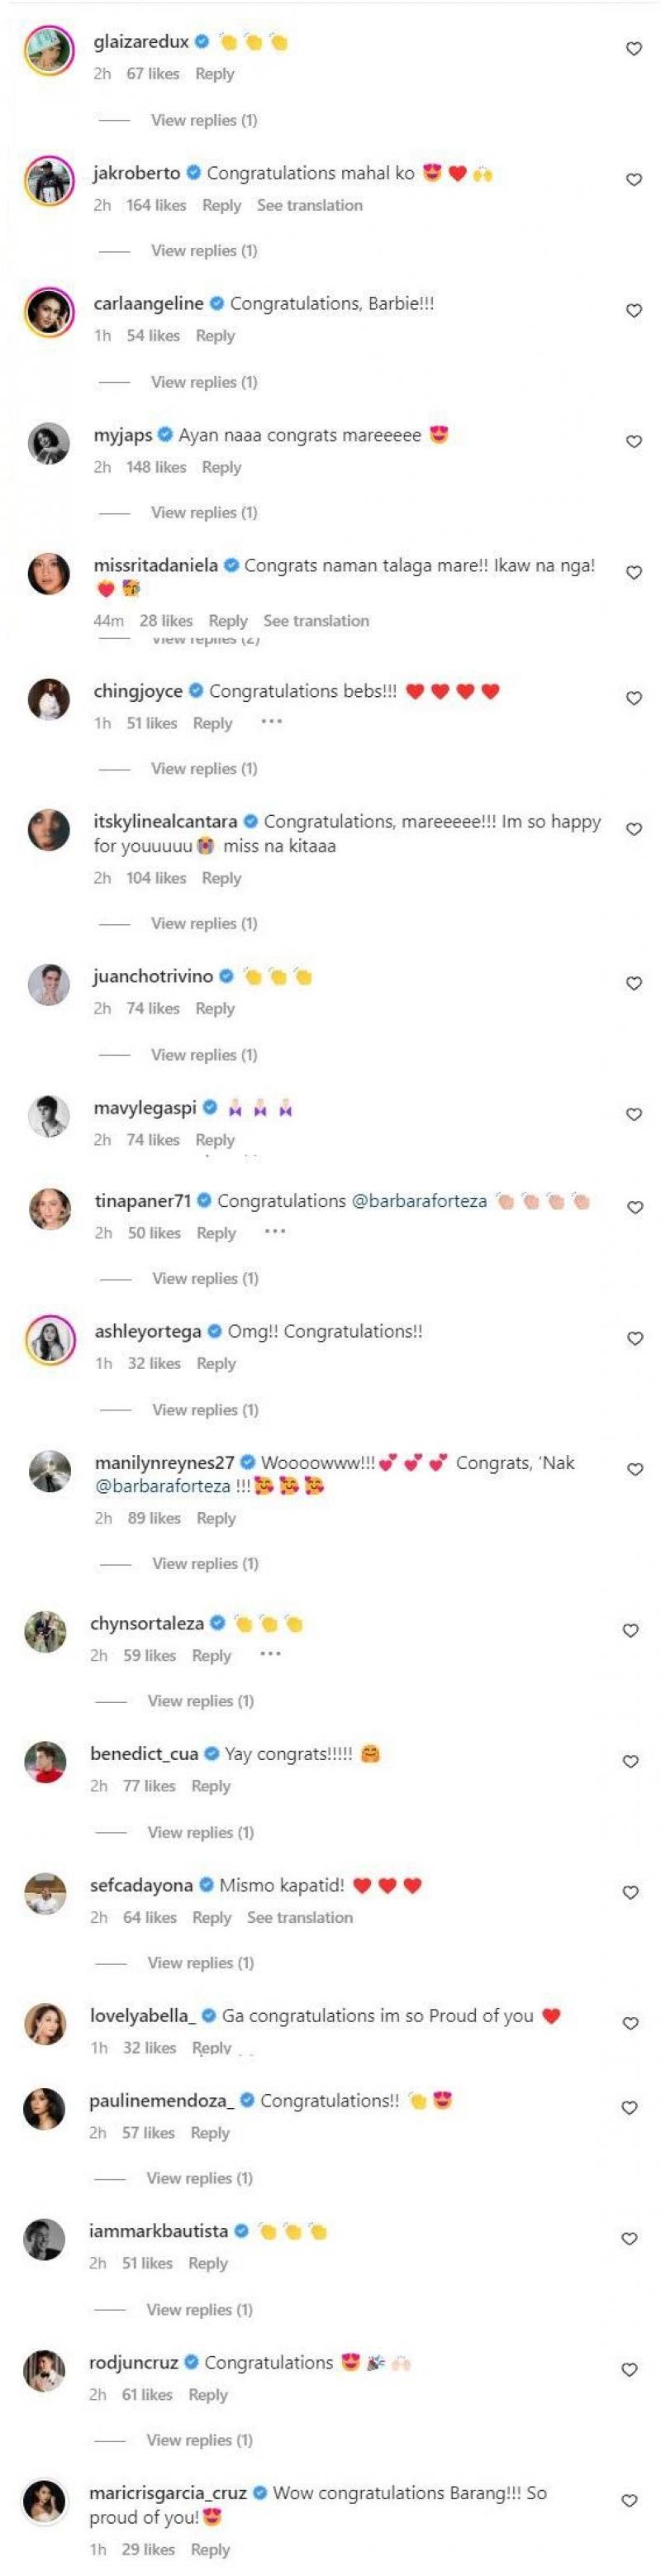Show replies beneath sefcadayona's comment

coord(201,1963)
